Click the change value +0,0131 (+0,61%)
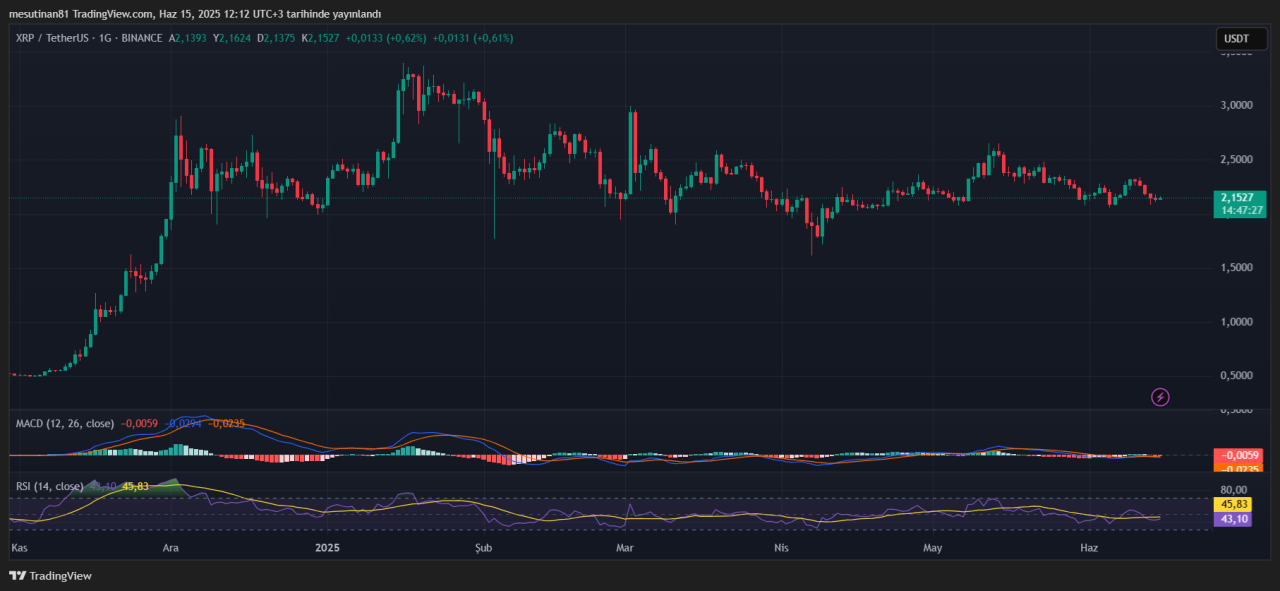This screenshot has height=591, width=1280. tap(473, 38)
